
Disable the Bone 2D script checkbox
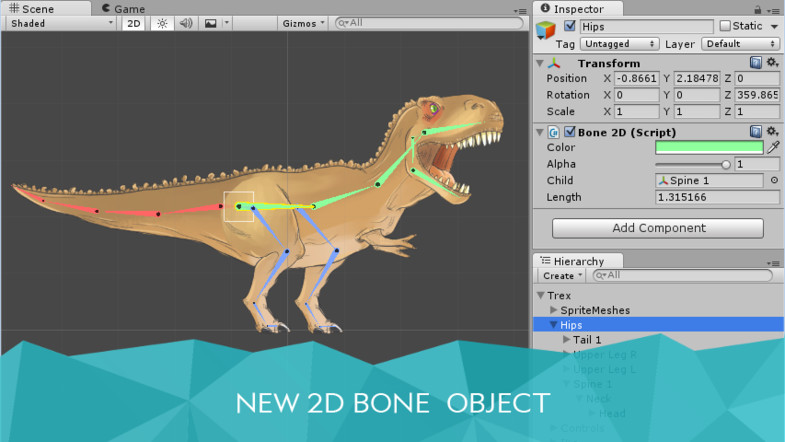coord(570,132)
